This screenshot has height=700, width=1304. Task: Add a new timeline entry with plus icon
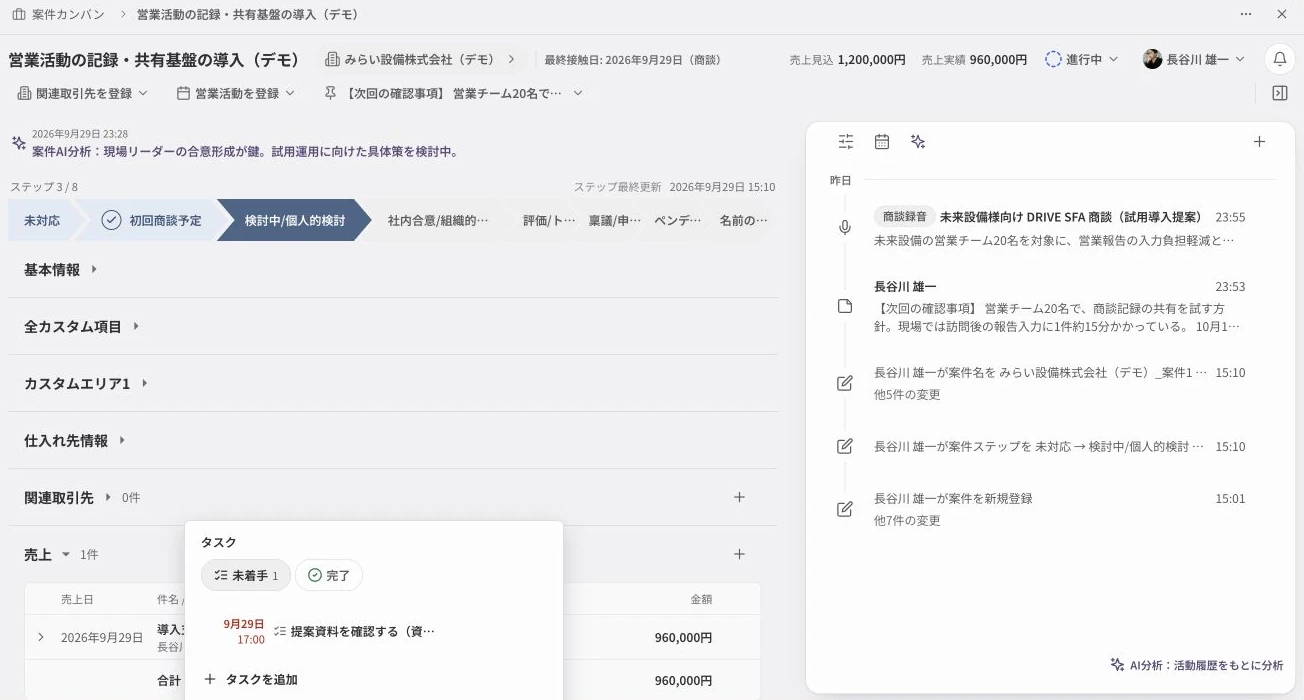click(x=1259, y=142)
